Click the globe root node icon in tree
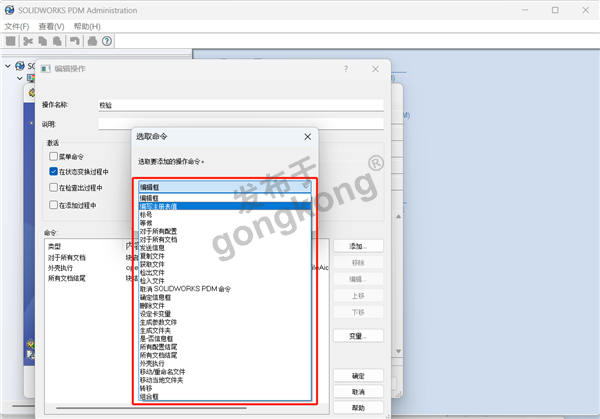The width and height of the screenshot is (600, 419). 20,66
